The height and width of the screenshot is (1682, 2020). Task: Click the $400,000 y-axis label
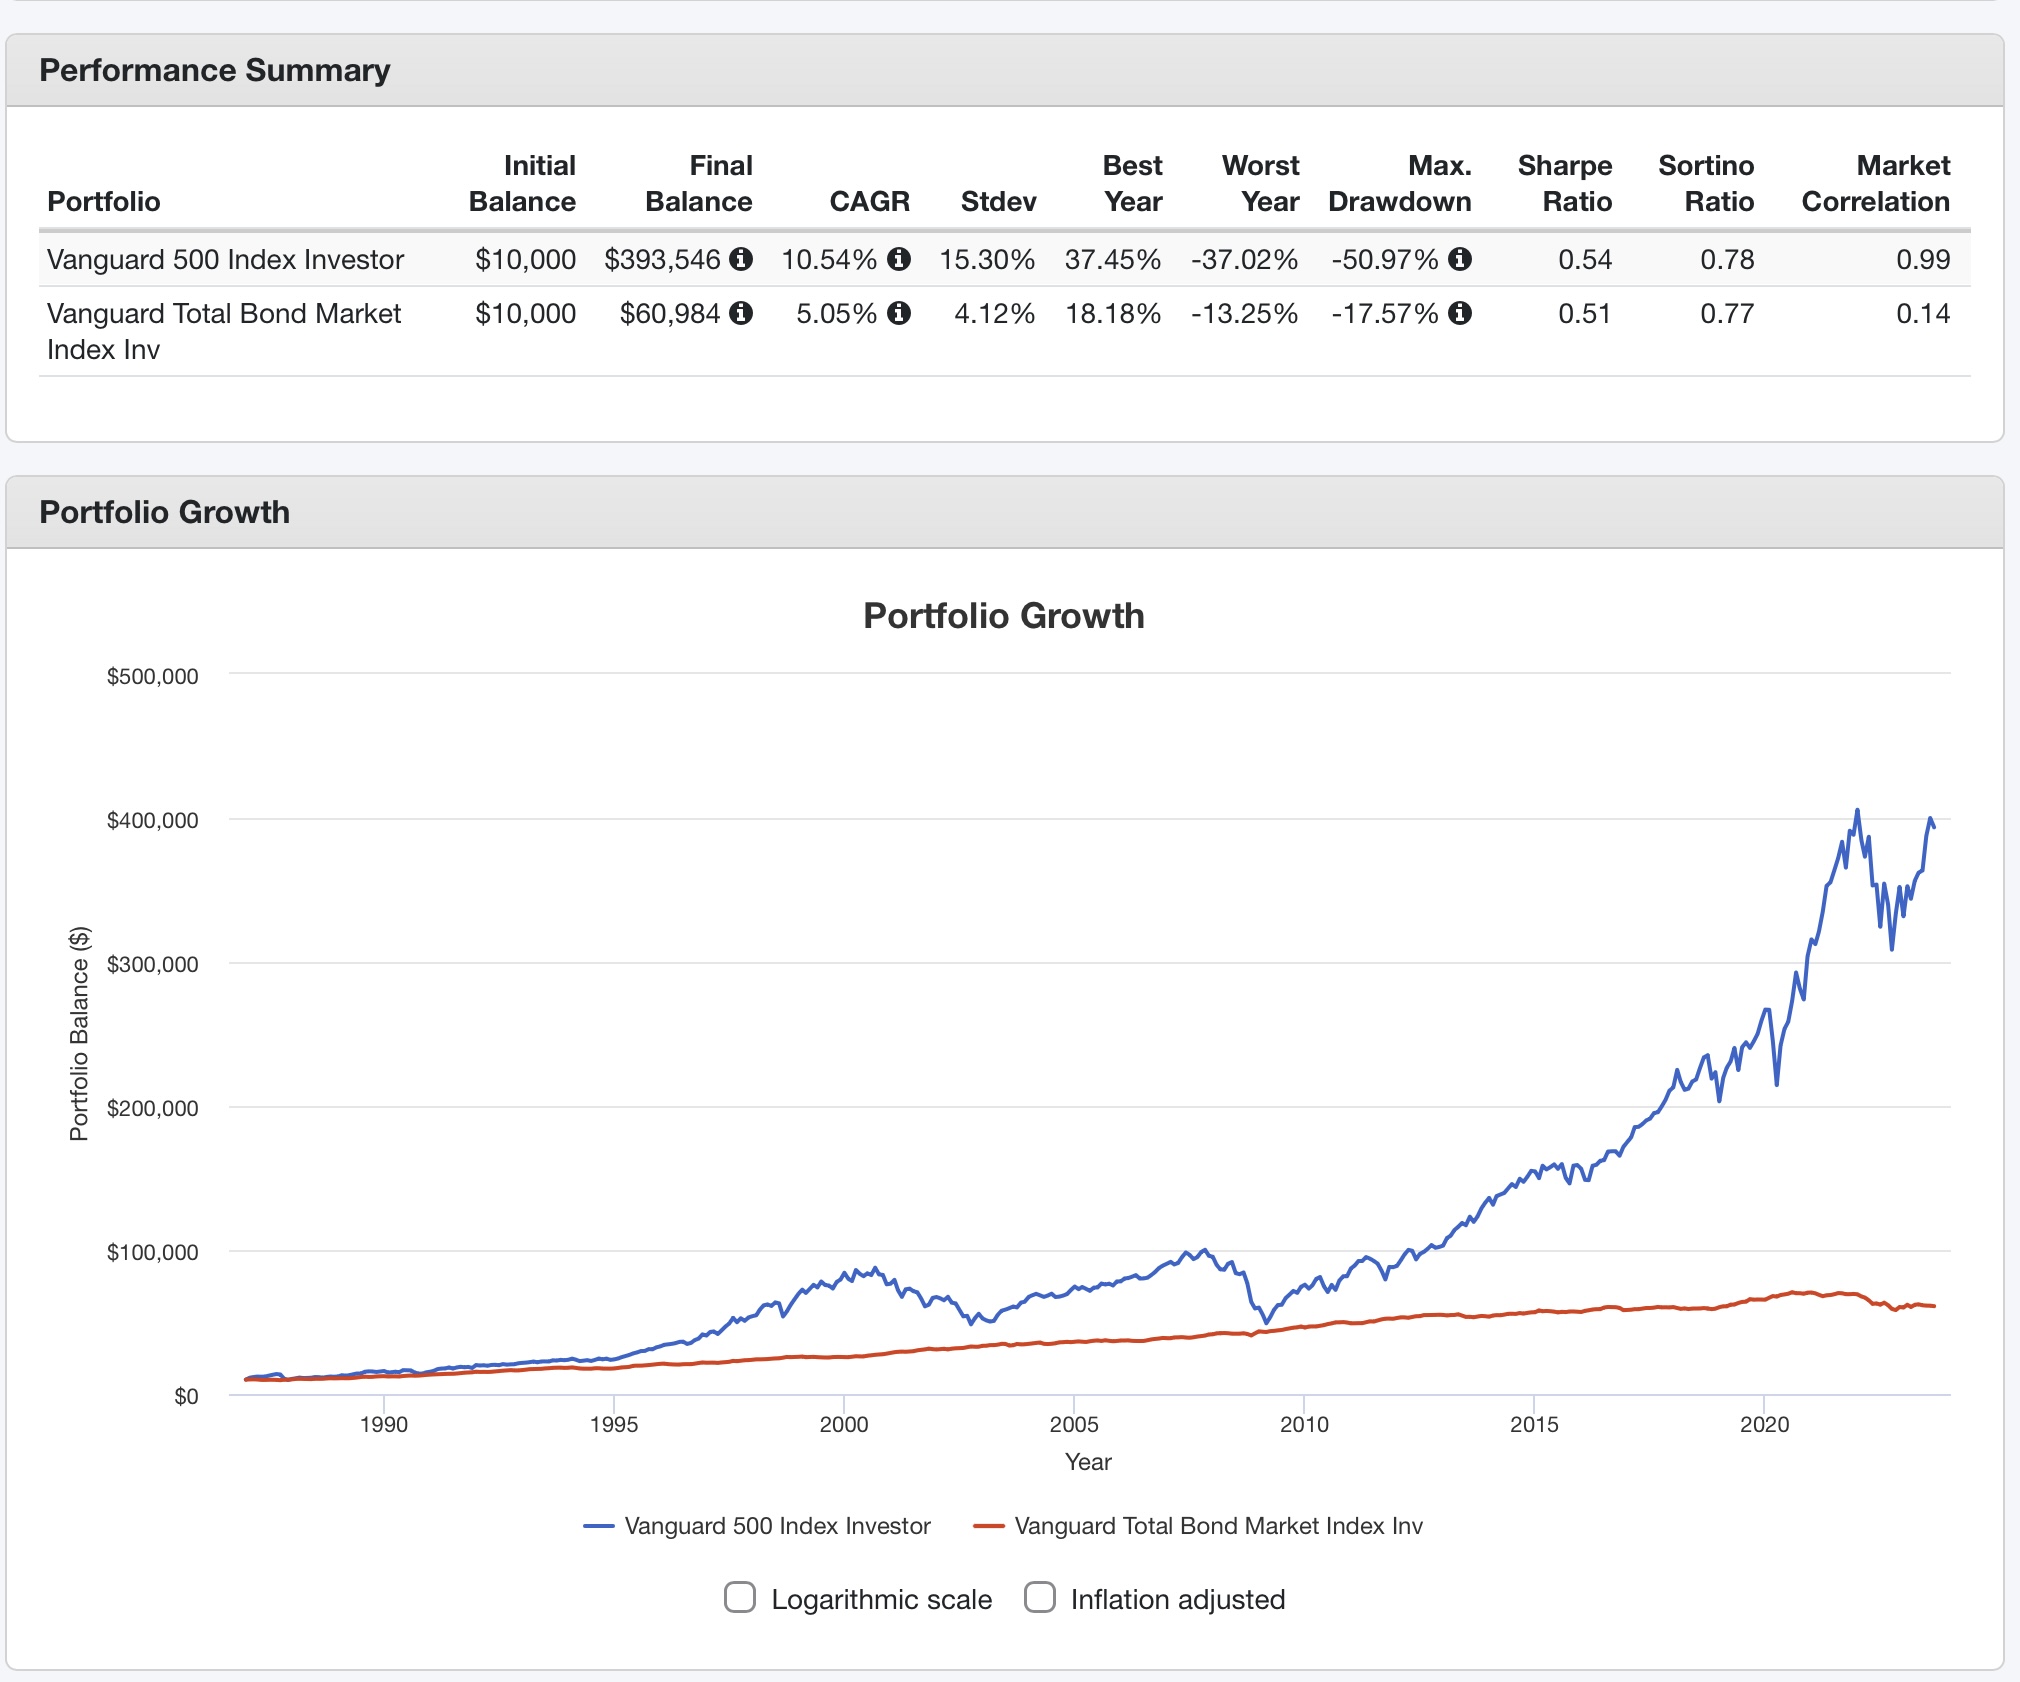tap(153, 820)
